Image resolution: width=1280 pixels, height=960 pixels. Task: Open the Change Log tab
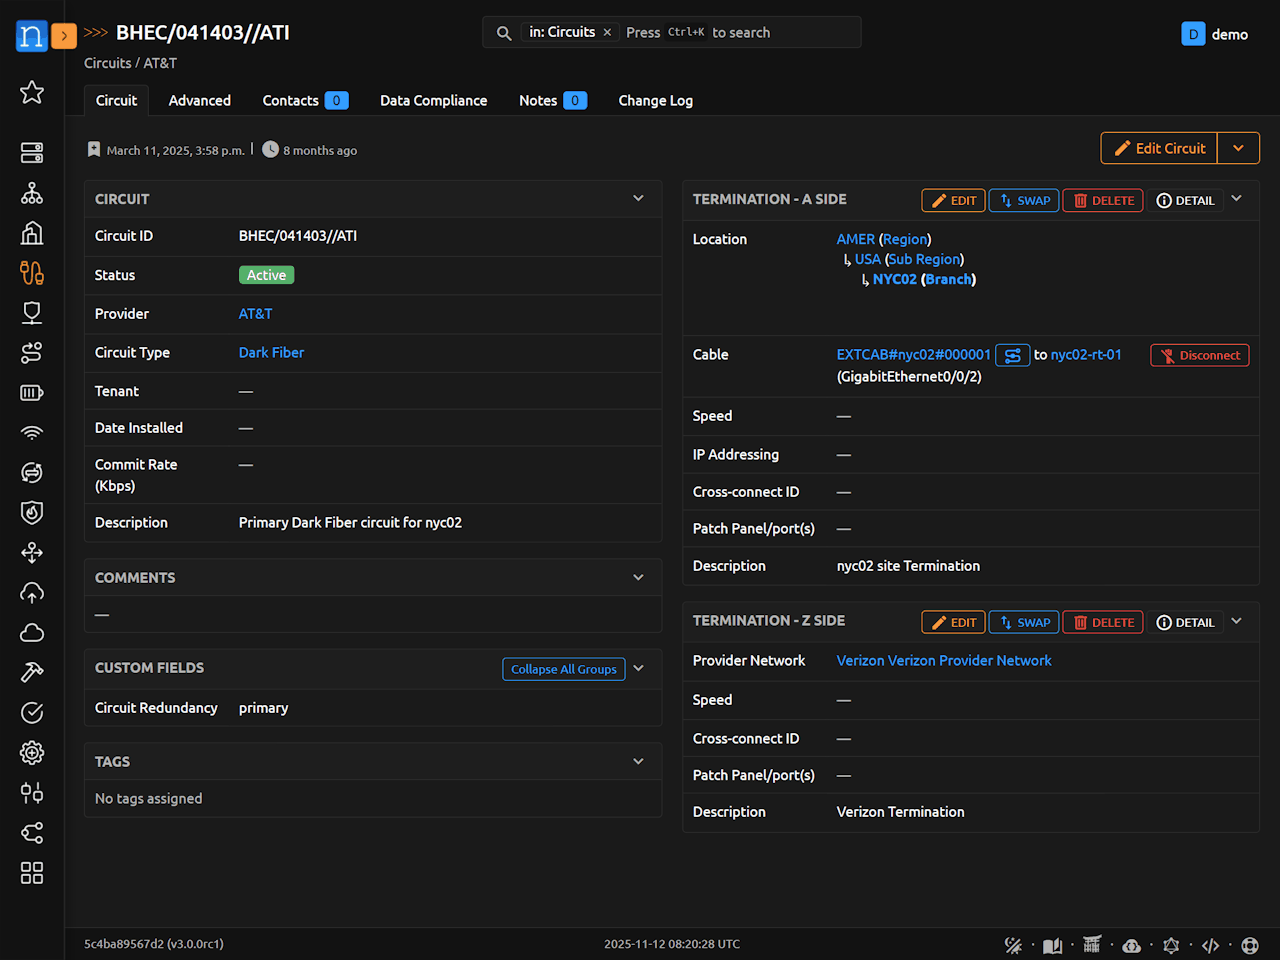click(655, 100)
